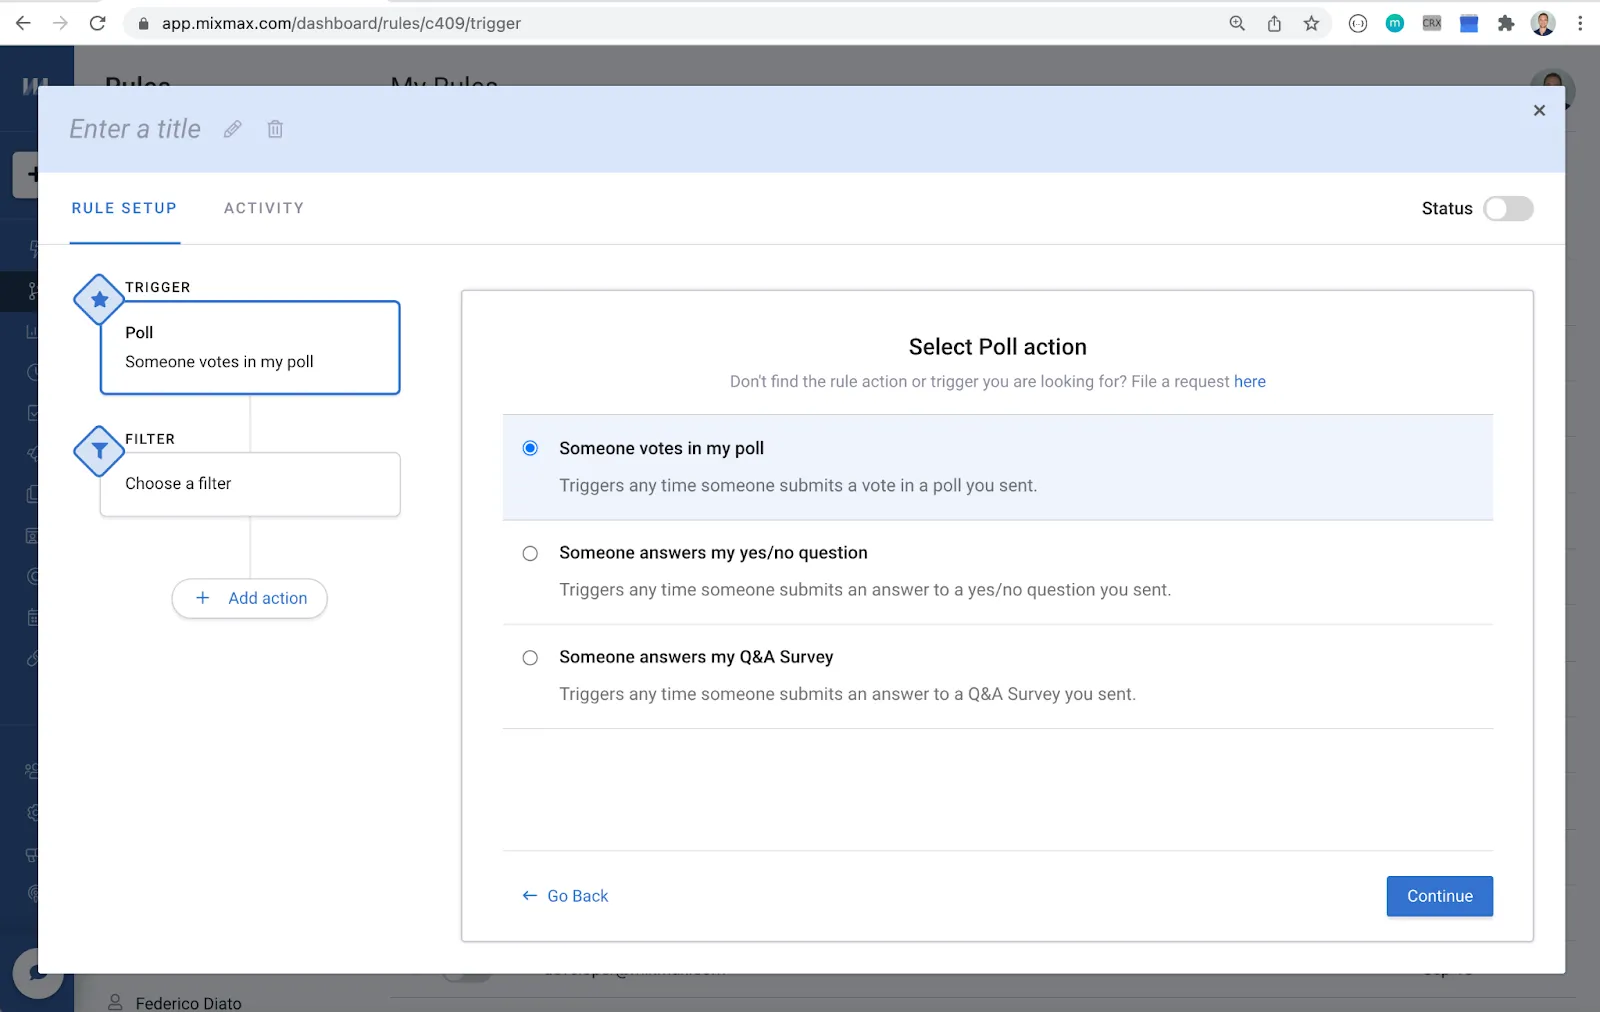Select 'Someone answers my yes/no question' radio
Image resolution: width=1600 pixels, height=1012 pixels.
(530, 553)
